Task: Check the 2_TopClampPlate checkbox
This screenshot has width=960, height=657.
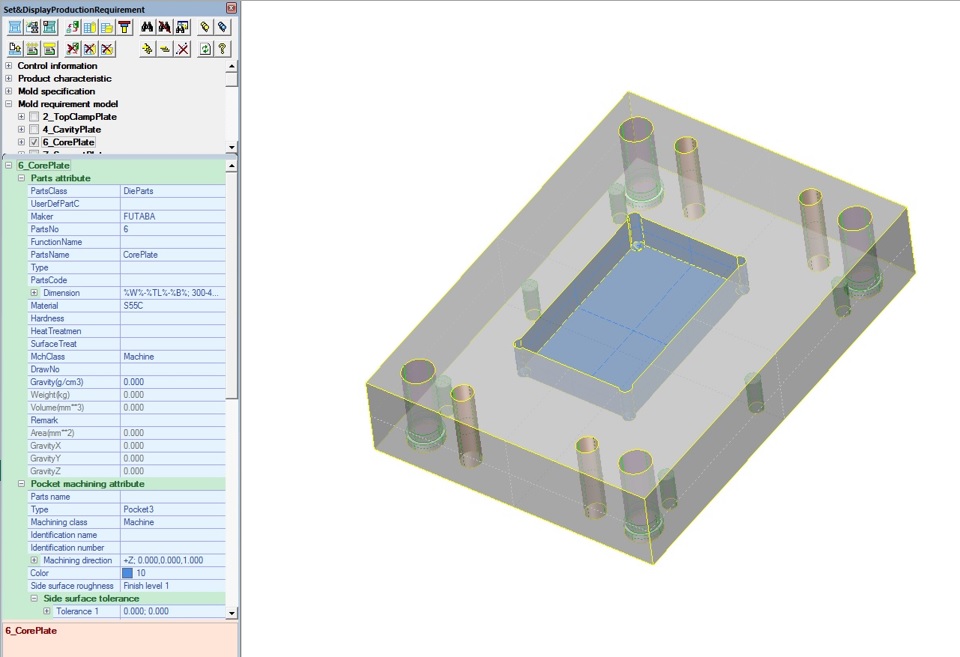Action: 34,117
